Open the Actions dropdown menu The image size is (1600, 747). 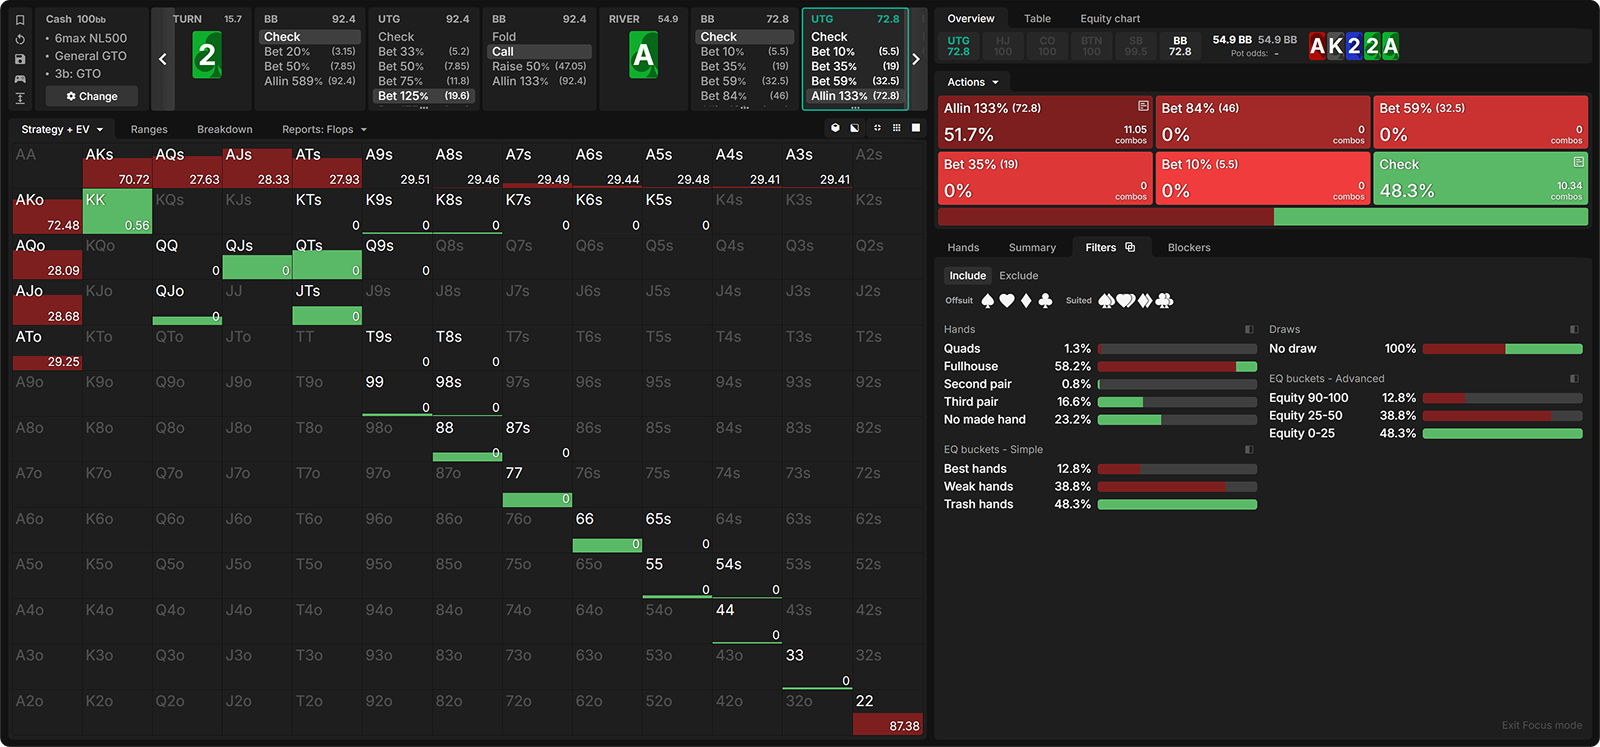click(972, 82)
